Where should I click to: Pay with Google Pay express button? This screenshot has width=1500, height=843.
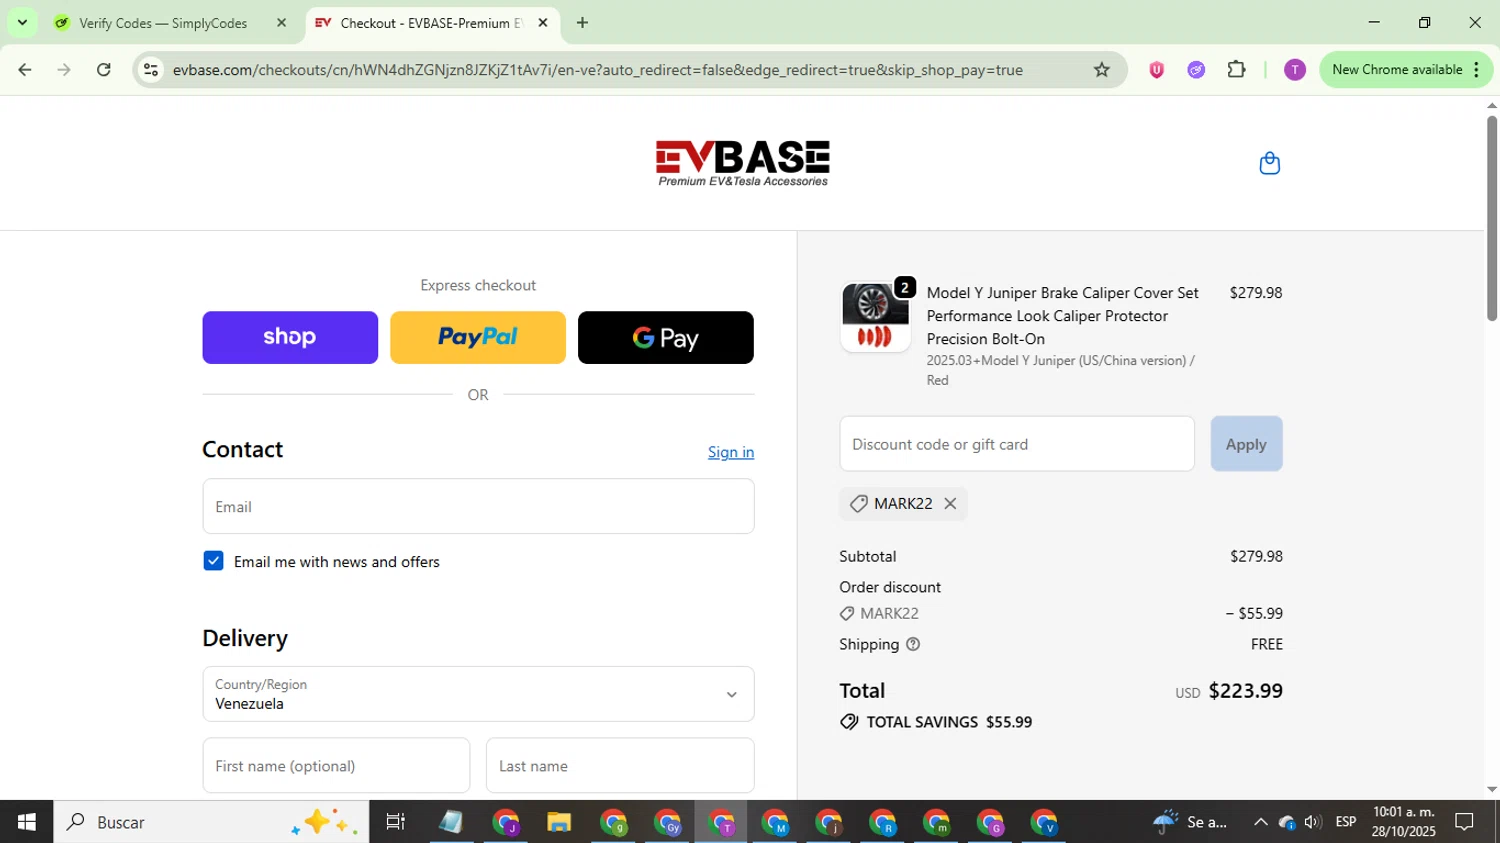666,337
